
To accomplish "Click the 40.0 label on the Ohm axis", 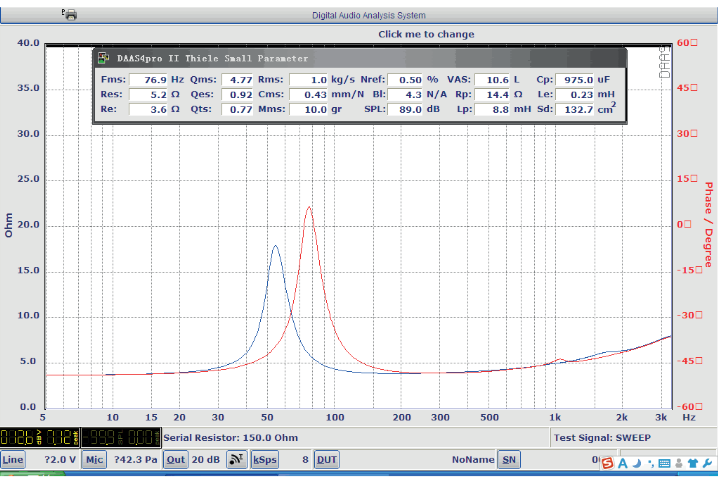I will [29, 43].
